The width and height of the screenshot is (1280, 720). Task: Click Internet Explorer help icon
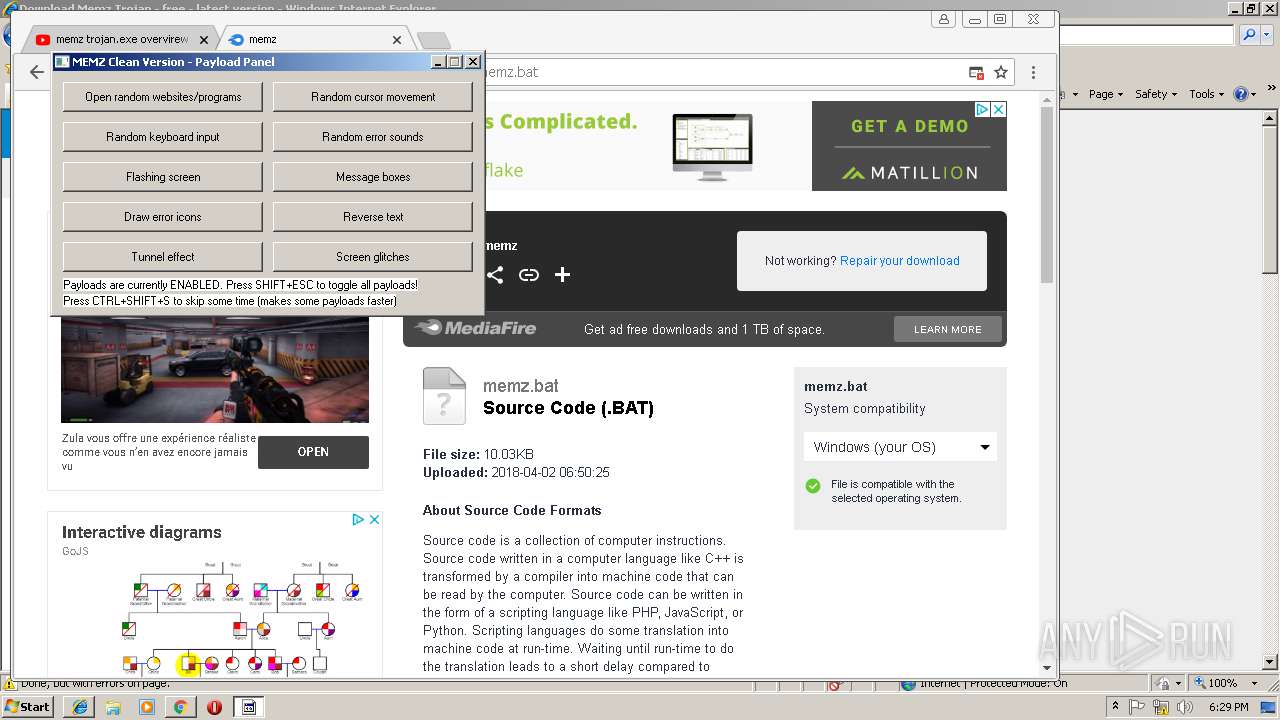(1240, 94)
